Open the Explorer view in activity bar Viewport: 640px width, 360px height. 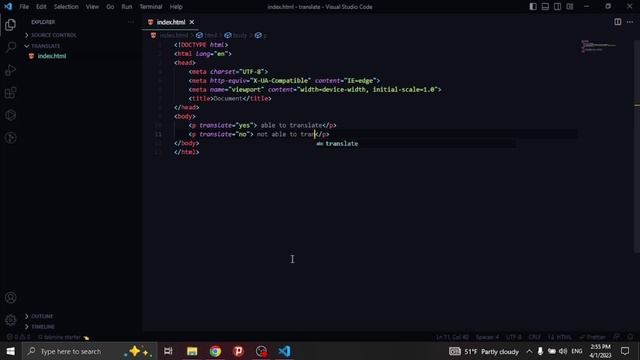11,25
